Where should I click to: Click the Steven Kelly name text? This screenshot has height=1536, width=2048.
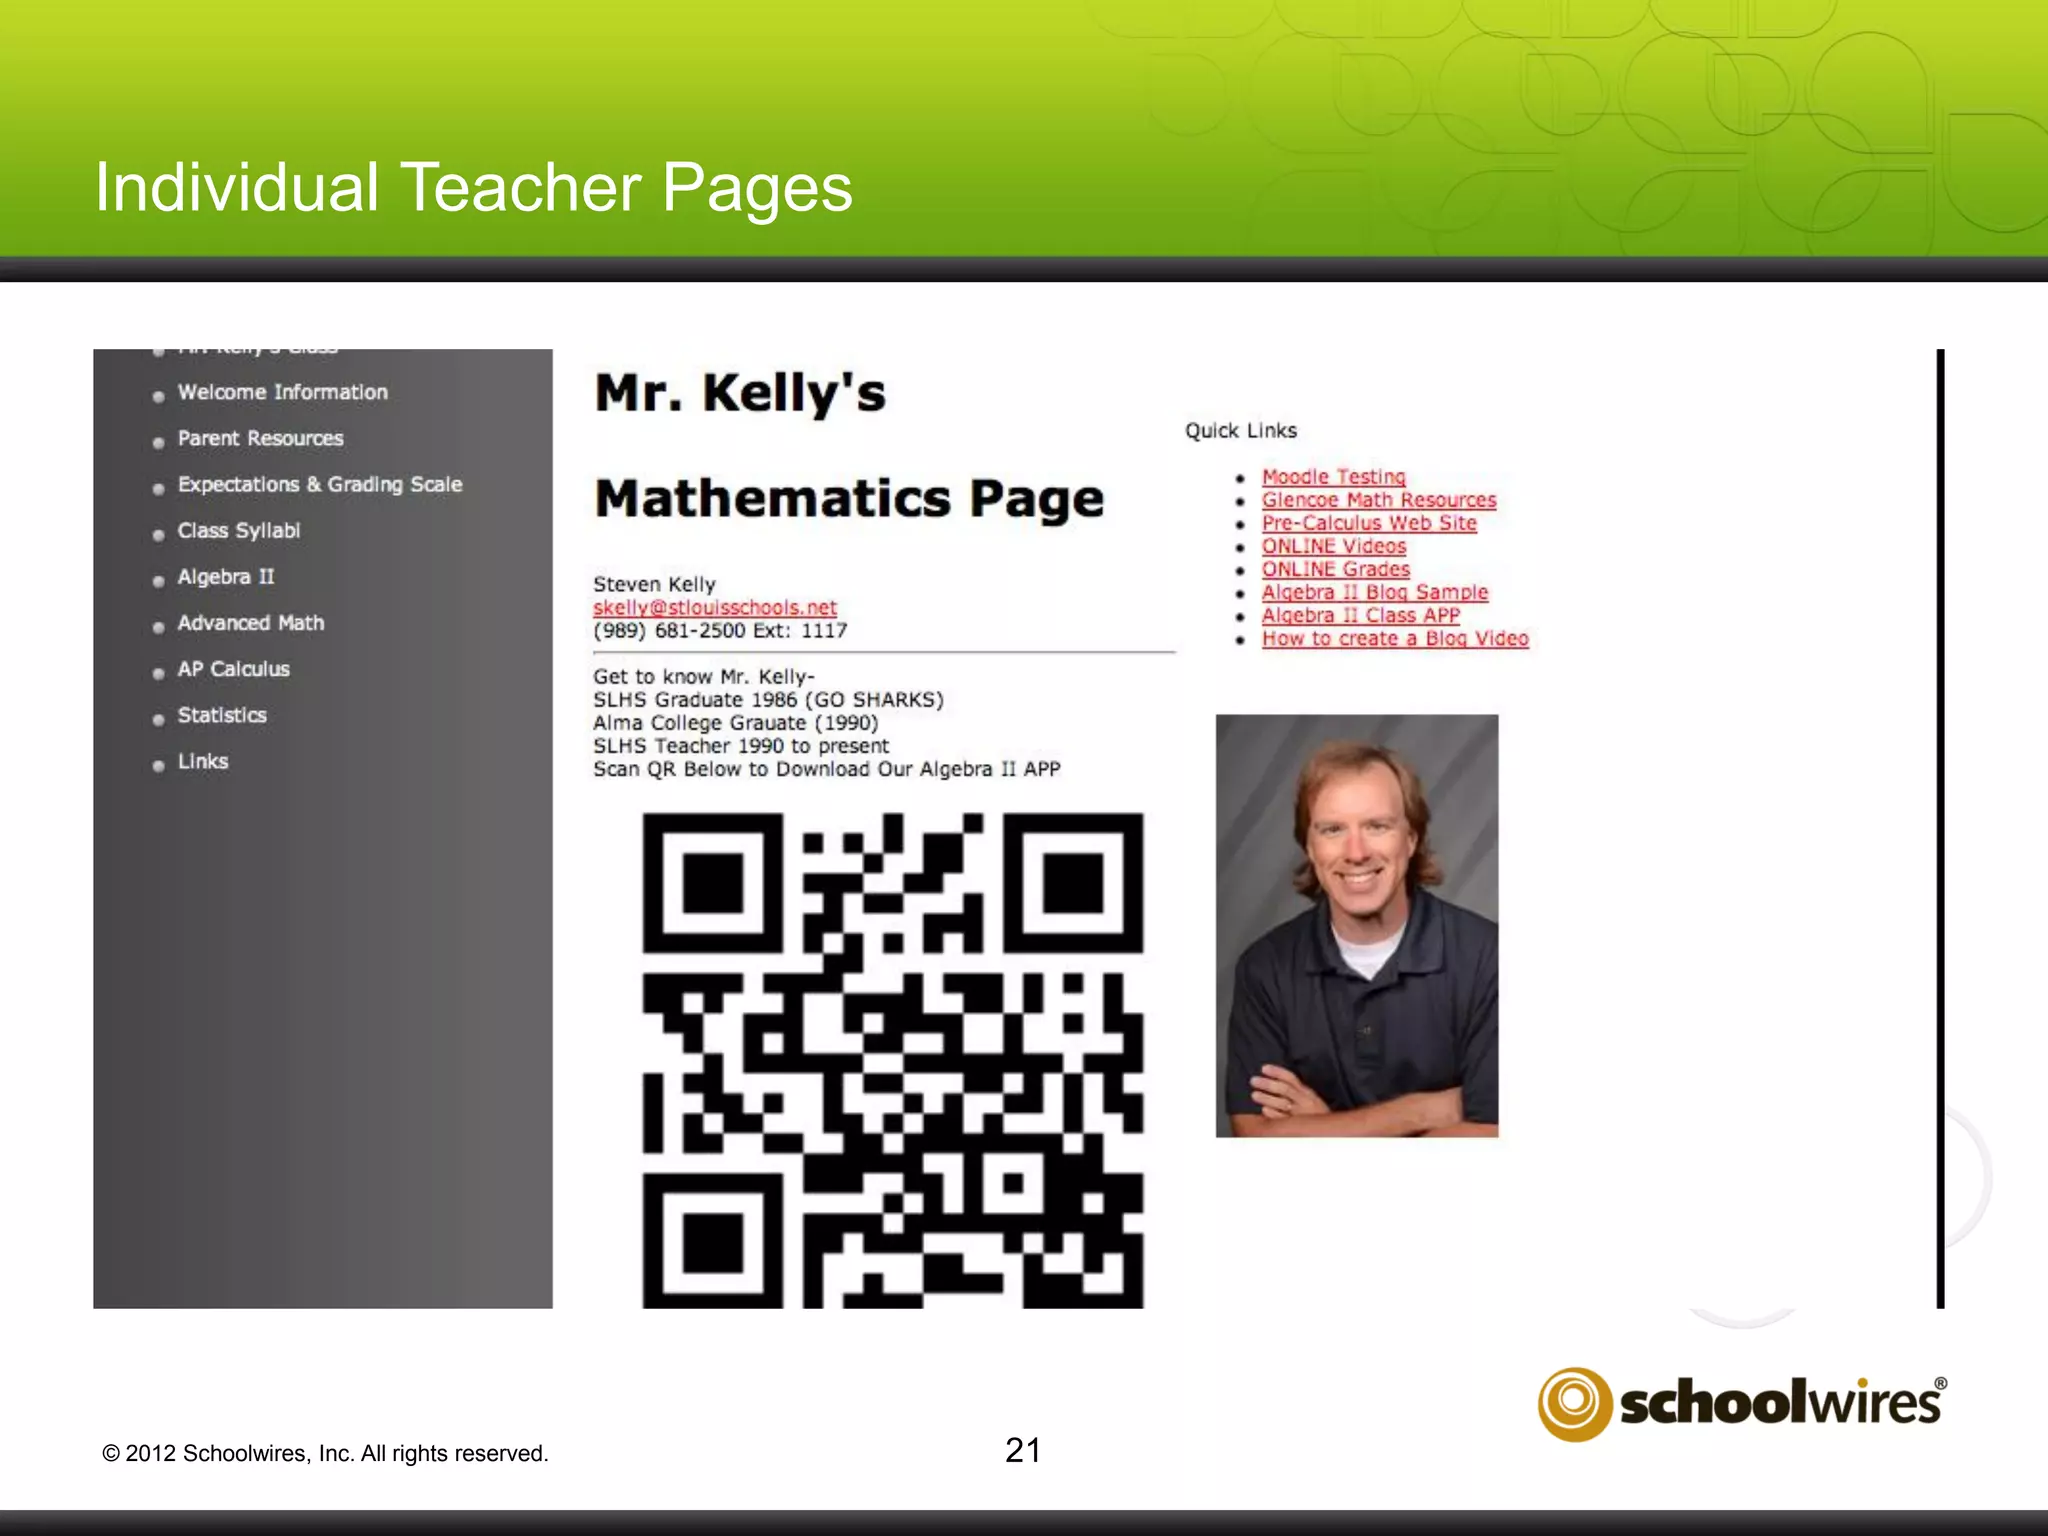[x=654, y=584]
